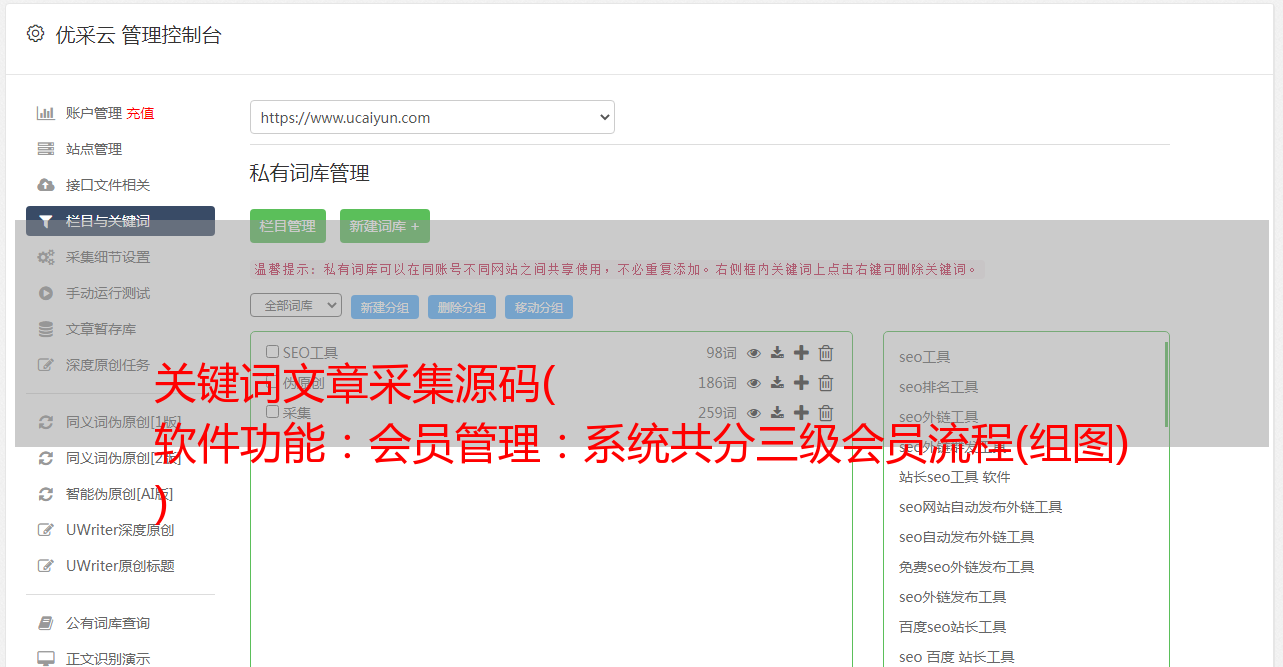1283x667 pixels.
Task: Open UWriter深度原创 in the sidebar
Action: pyautogui.click(x=120, y=530)
